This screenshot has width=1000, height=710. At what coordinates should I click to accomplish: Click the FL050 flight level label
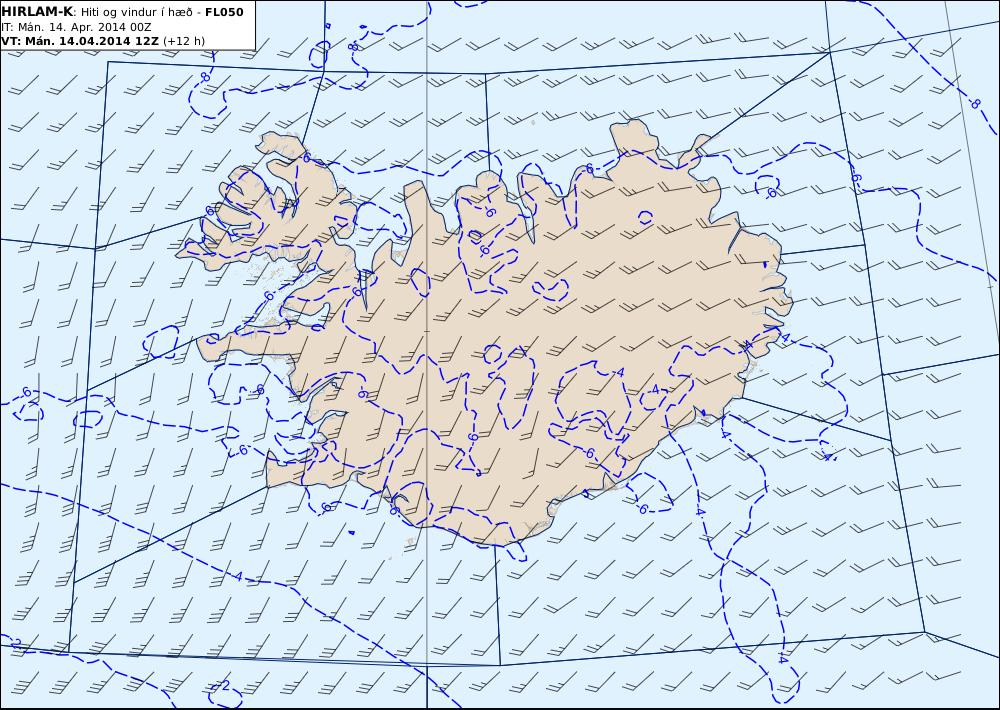click(224, 12)
